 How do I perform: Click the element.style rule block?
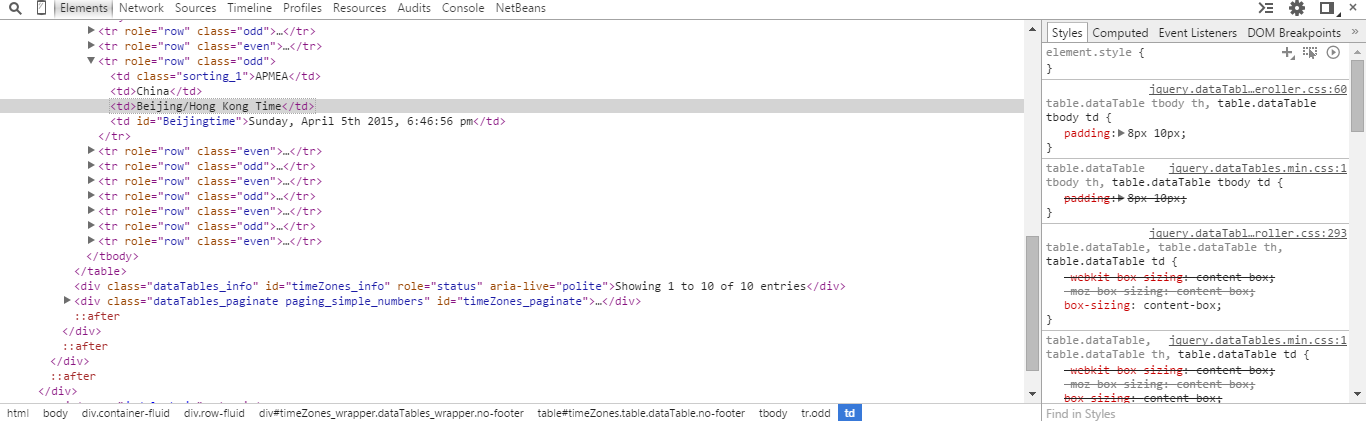click(x=1197, y=60)
